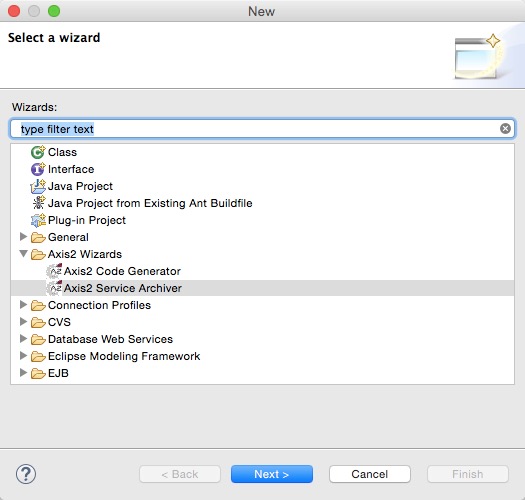Click the Next > button
The image size is (525, 500).
(272, 474)
